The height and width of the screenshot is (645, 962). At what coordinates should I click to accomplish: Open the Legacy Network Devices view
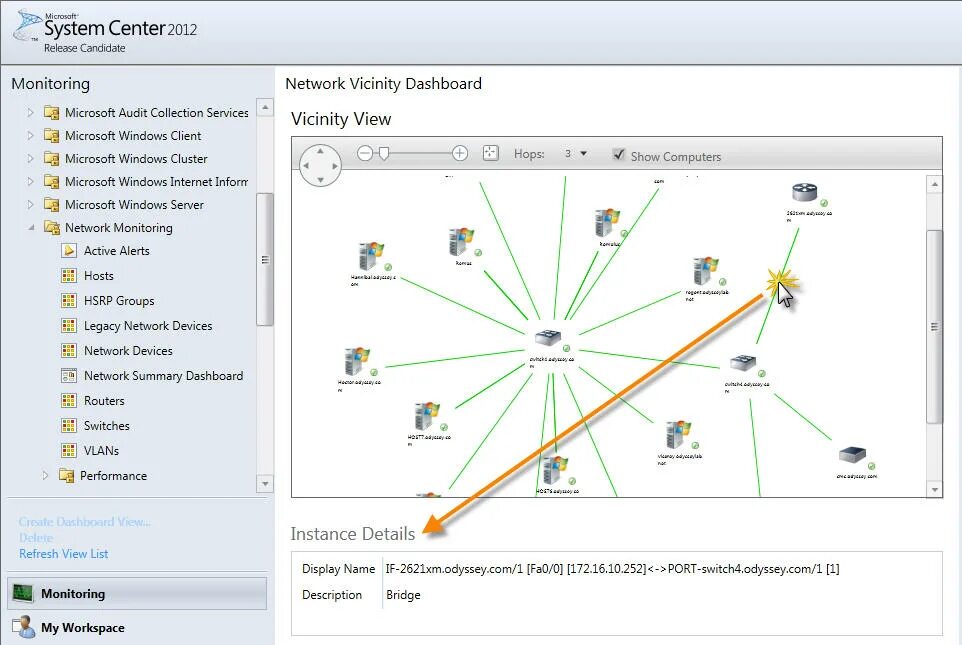148,326
